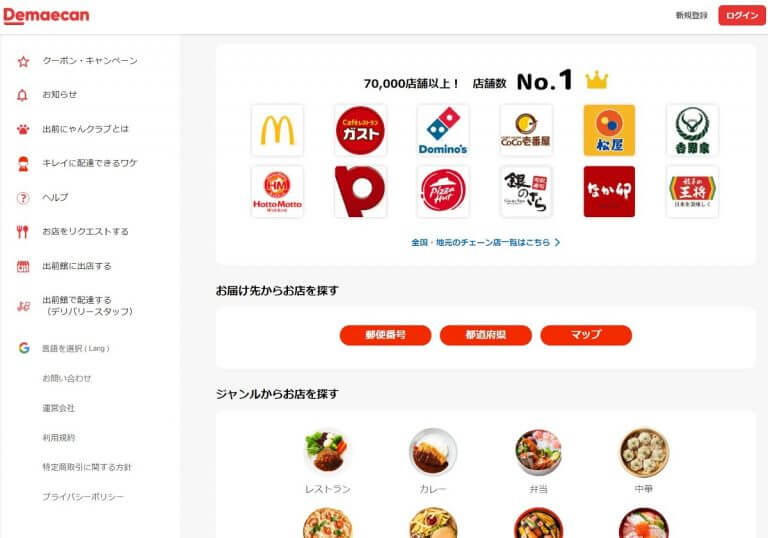The image size is (768, 538).
Task: Select the CoCo壱番屋 curry logo
Action: [x=526, y=130]
